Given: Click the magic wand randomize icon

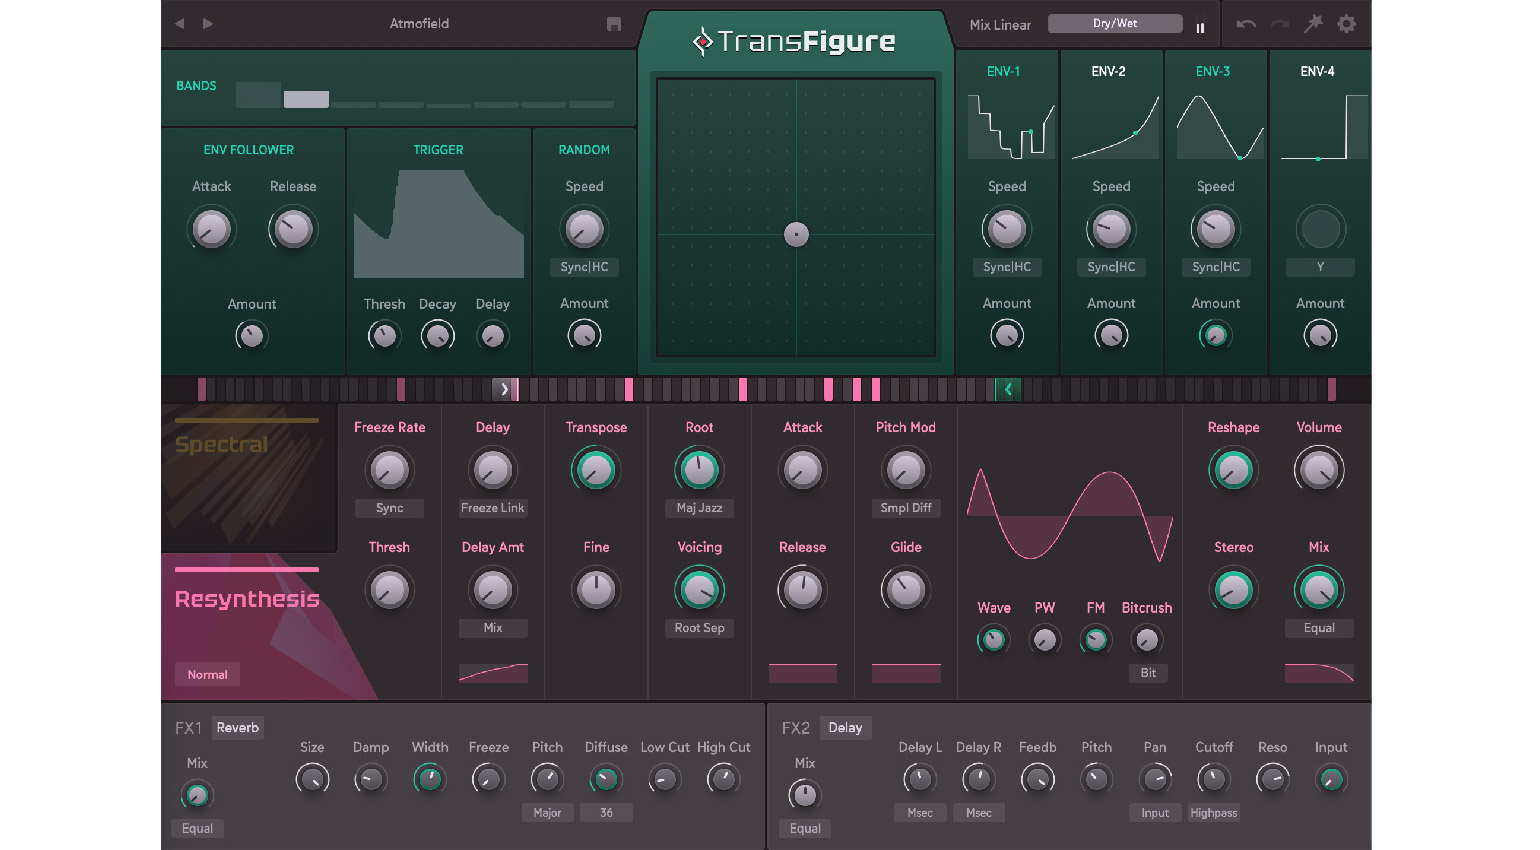Looking at the screenshot, I should click(x=1313, y=24).
